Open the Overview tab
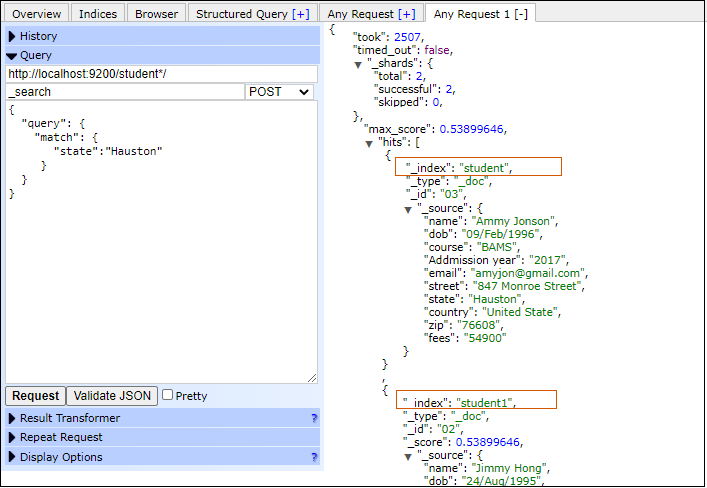Image resolution: width=707 pixels, height=488 pixels. pos(37,14)
